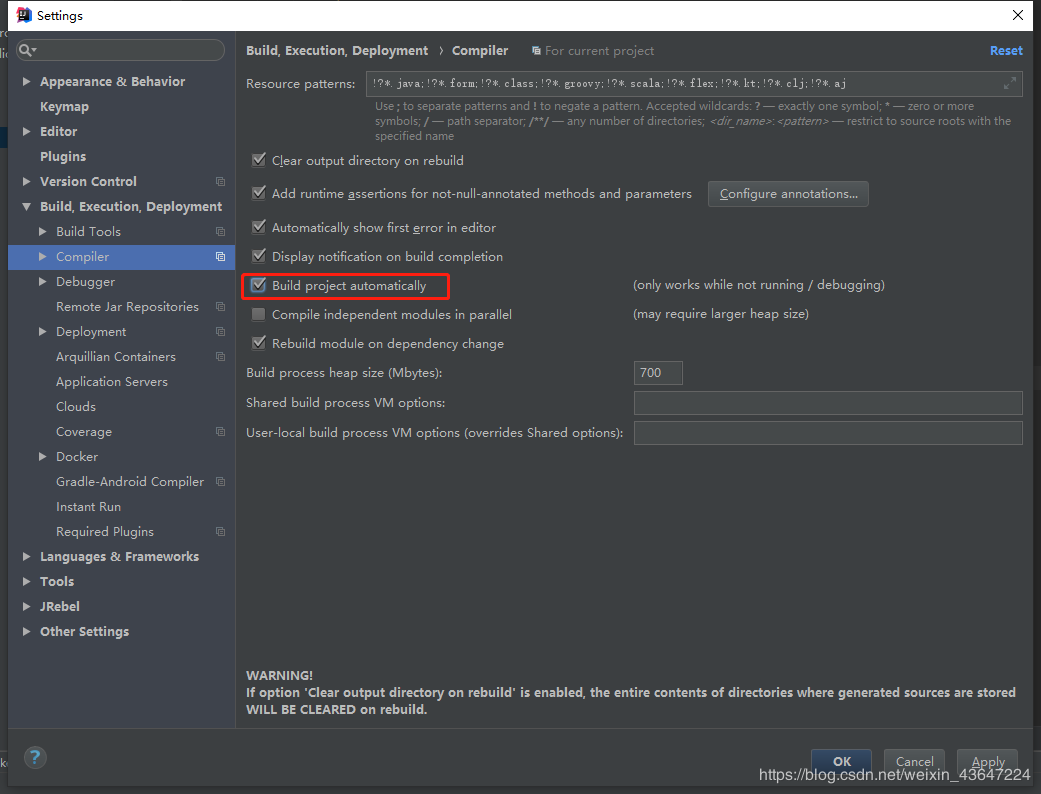Uncheck Build project automatically
The image size is (1041, 794).
point(259,285)
